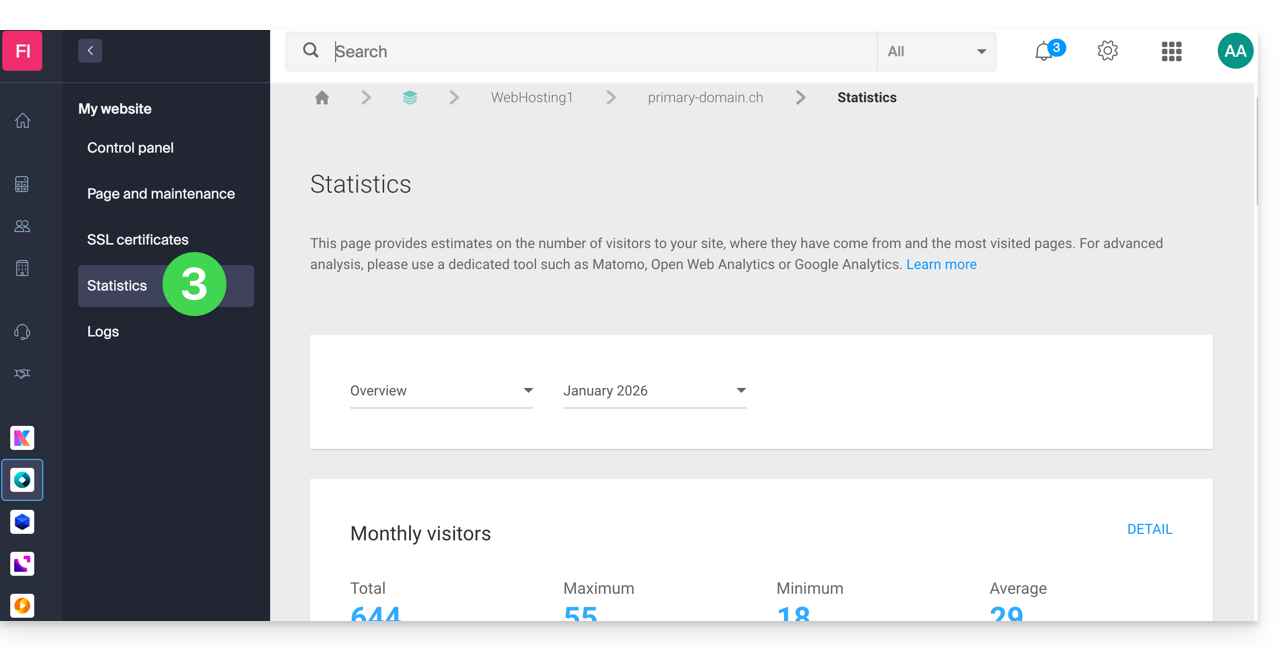The width and height of the screenshot is (1288, 651).
Task: Open the Overview dropdown
Action: coord(441,391)
